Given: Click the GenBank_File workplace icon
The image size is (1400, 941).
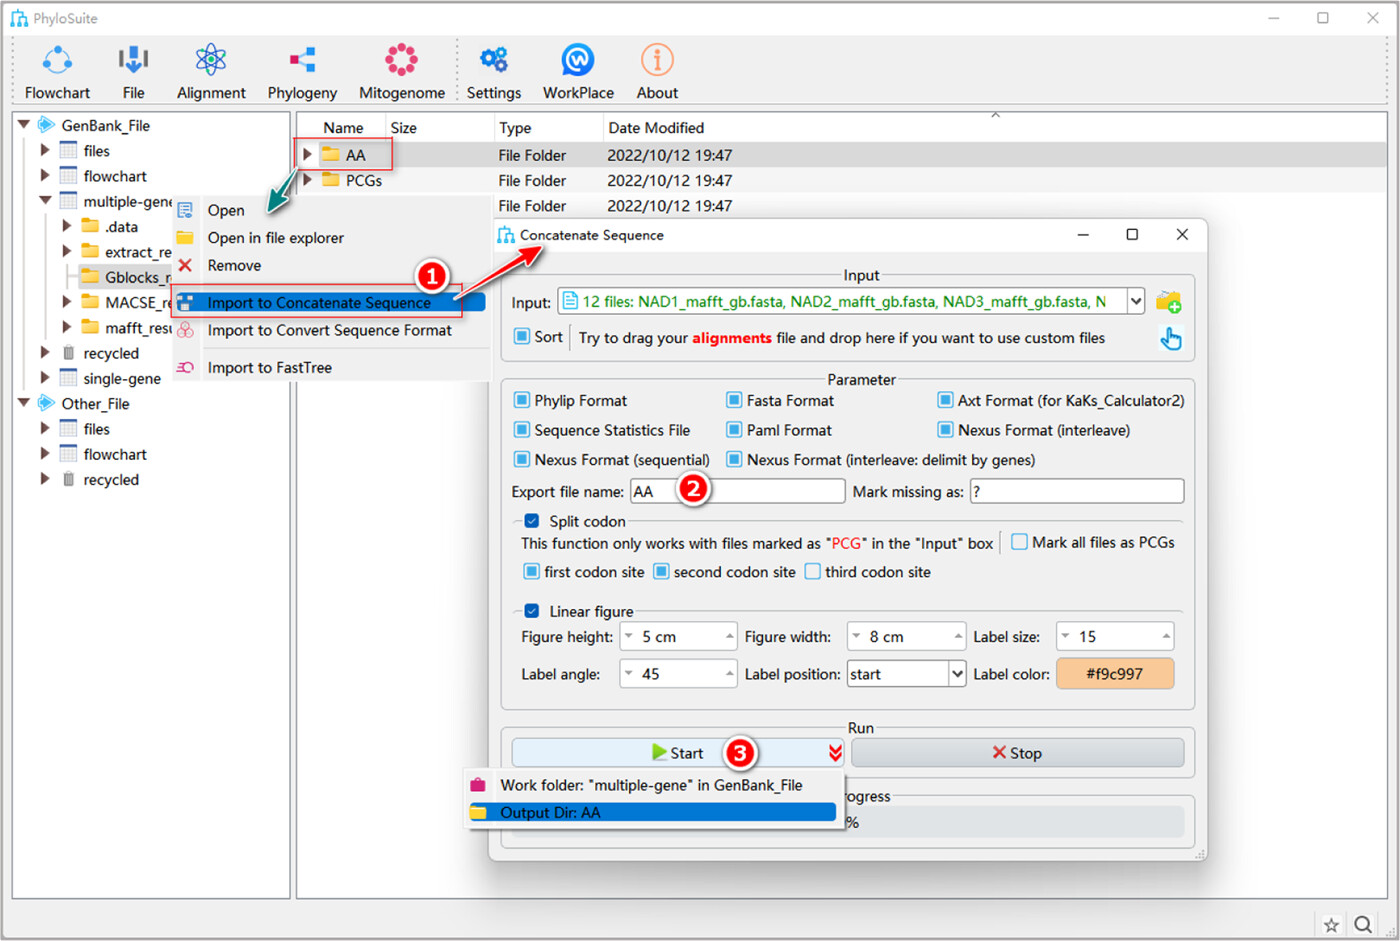Looking at the screenshot, I should 46,125.
